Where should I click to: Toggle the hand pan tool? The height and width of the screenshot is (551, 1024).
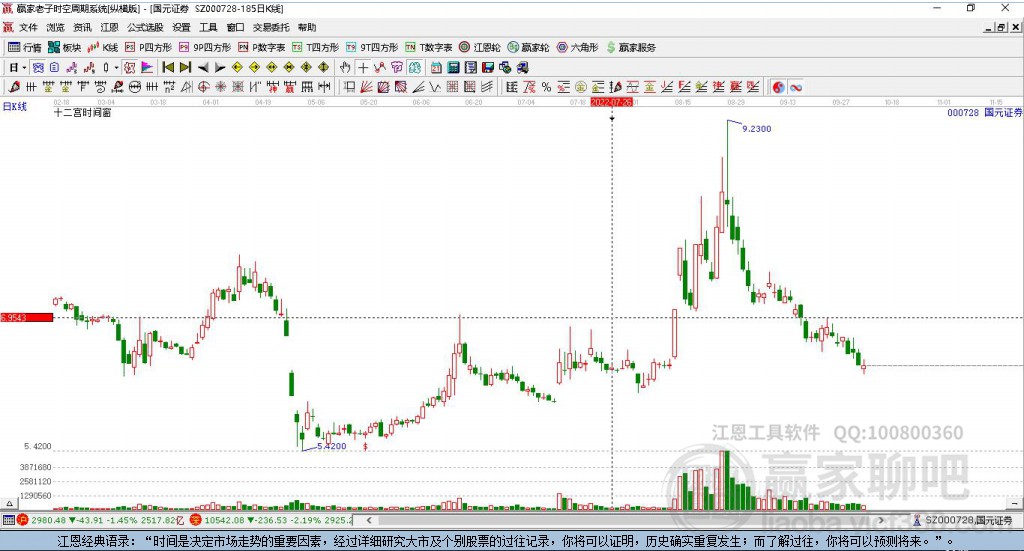(345, 67)
